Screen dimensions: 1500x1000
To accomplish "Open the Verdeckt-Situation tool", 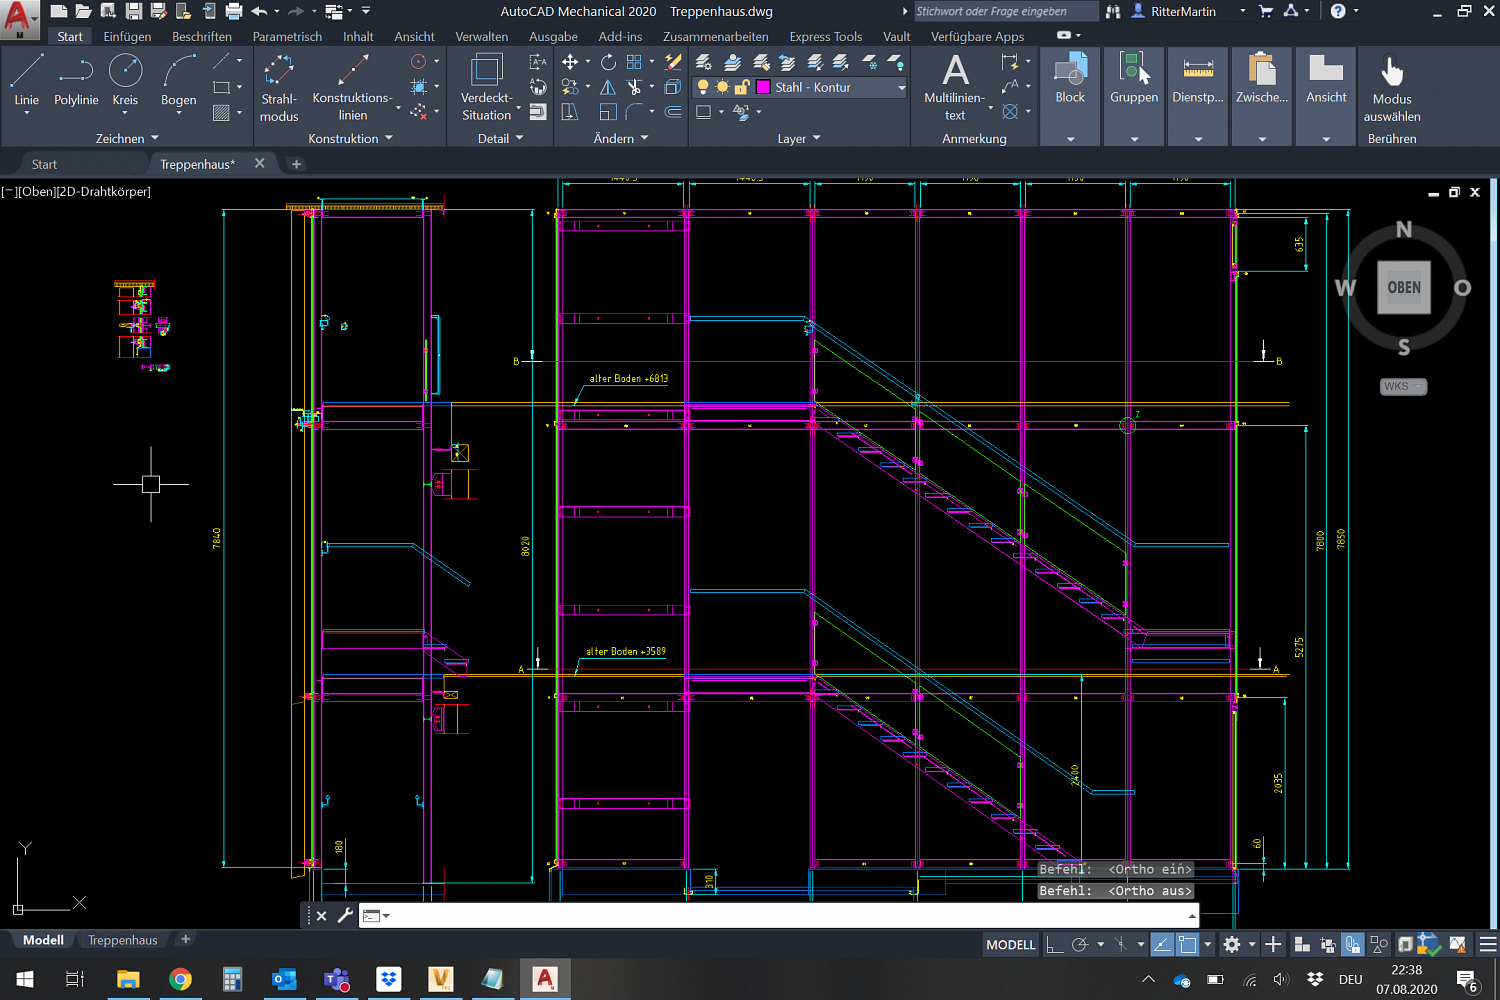I will 486,87.
